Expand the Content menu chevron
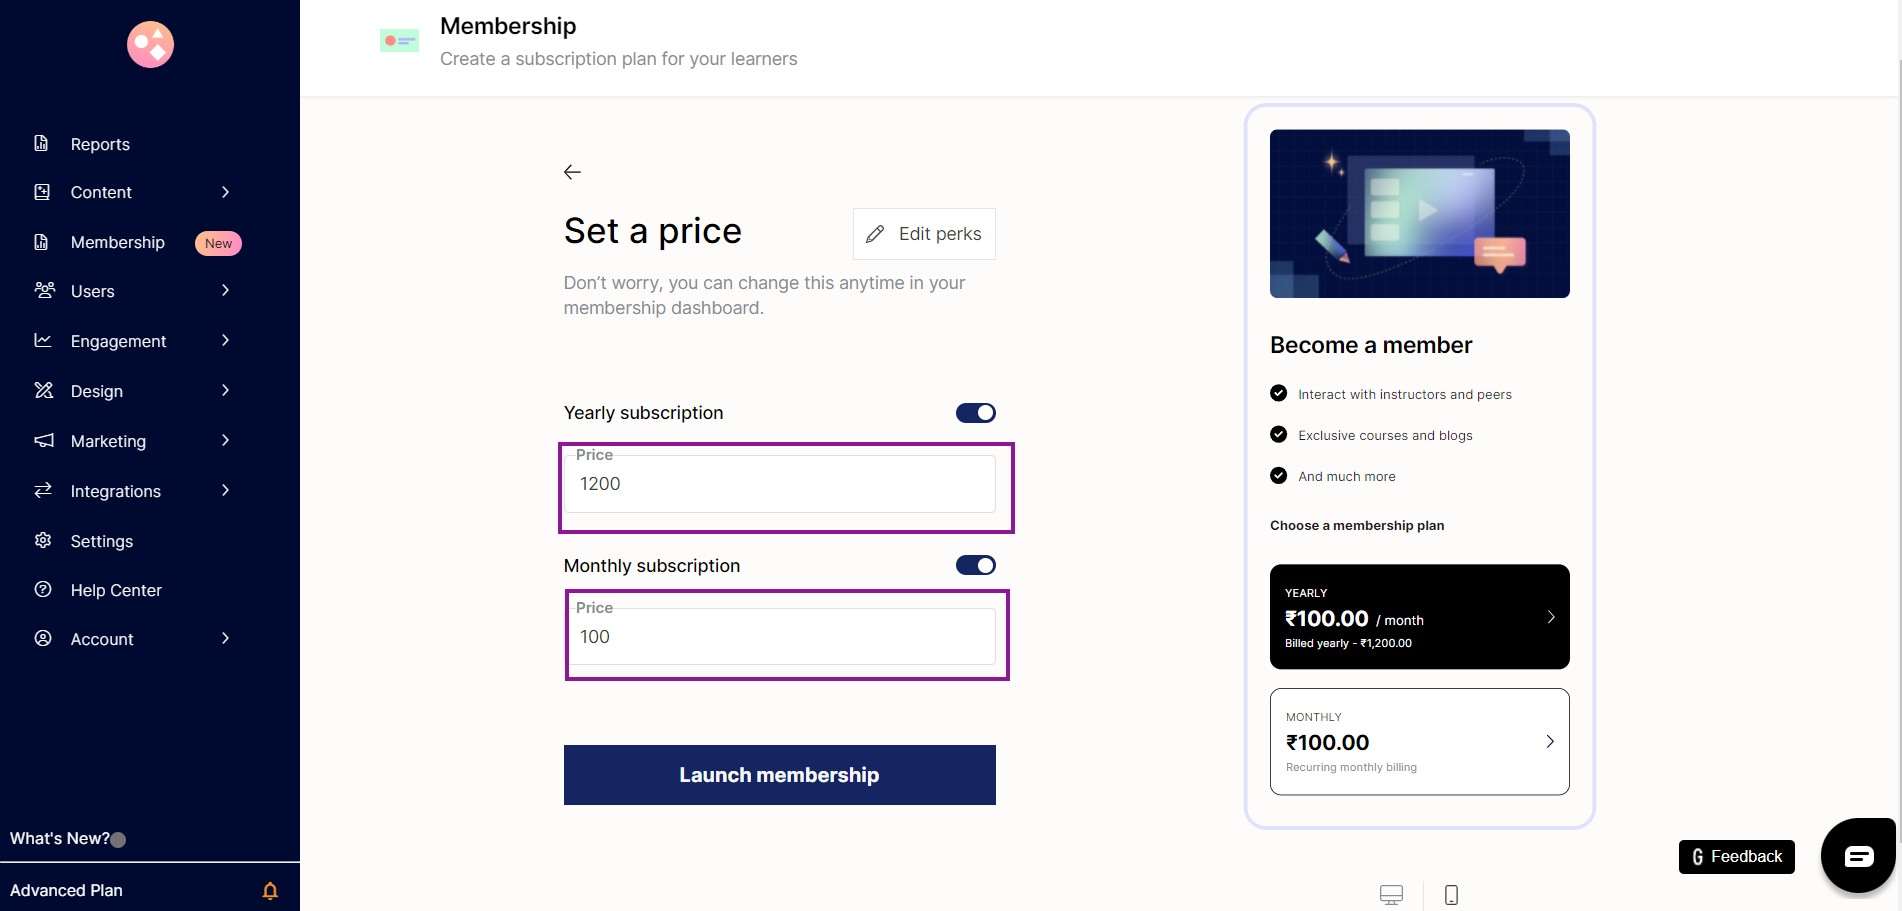The width and height of the screenshot is (1902, 911). [x=225, y=192]
